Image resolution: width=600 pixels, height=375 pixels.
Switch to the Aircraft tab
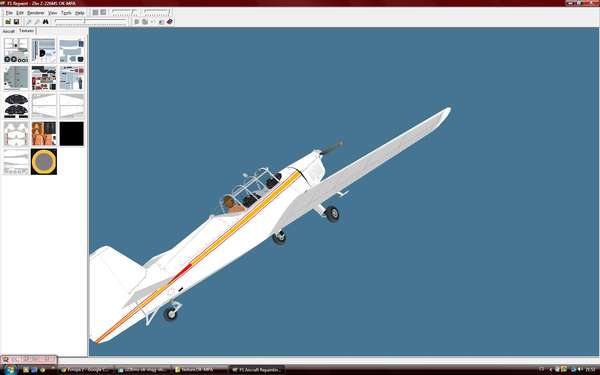click(x=8, y=31)
